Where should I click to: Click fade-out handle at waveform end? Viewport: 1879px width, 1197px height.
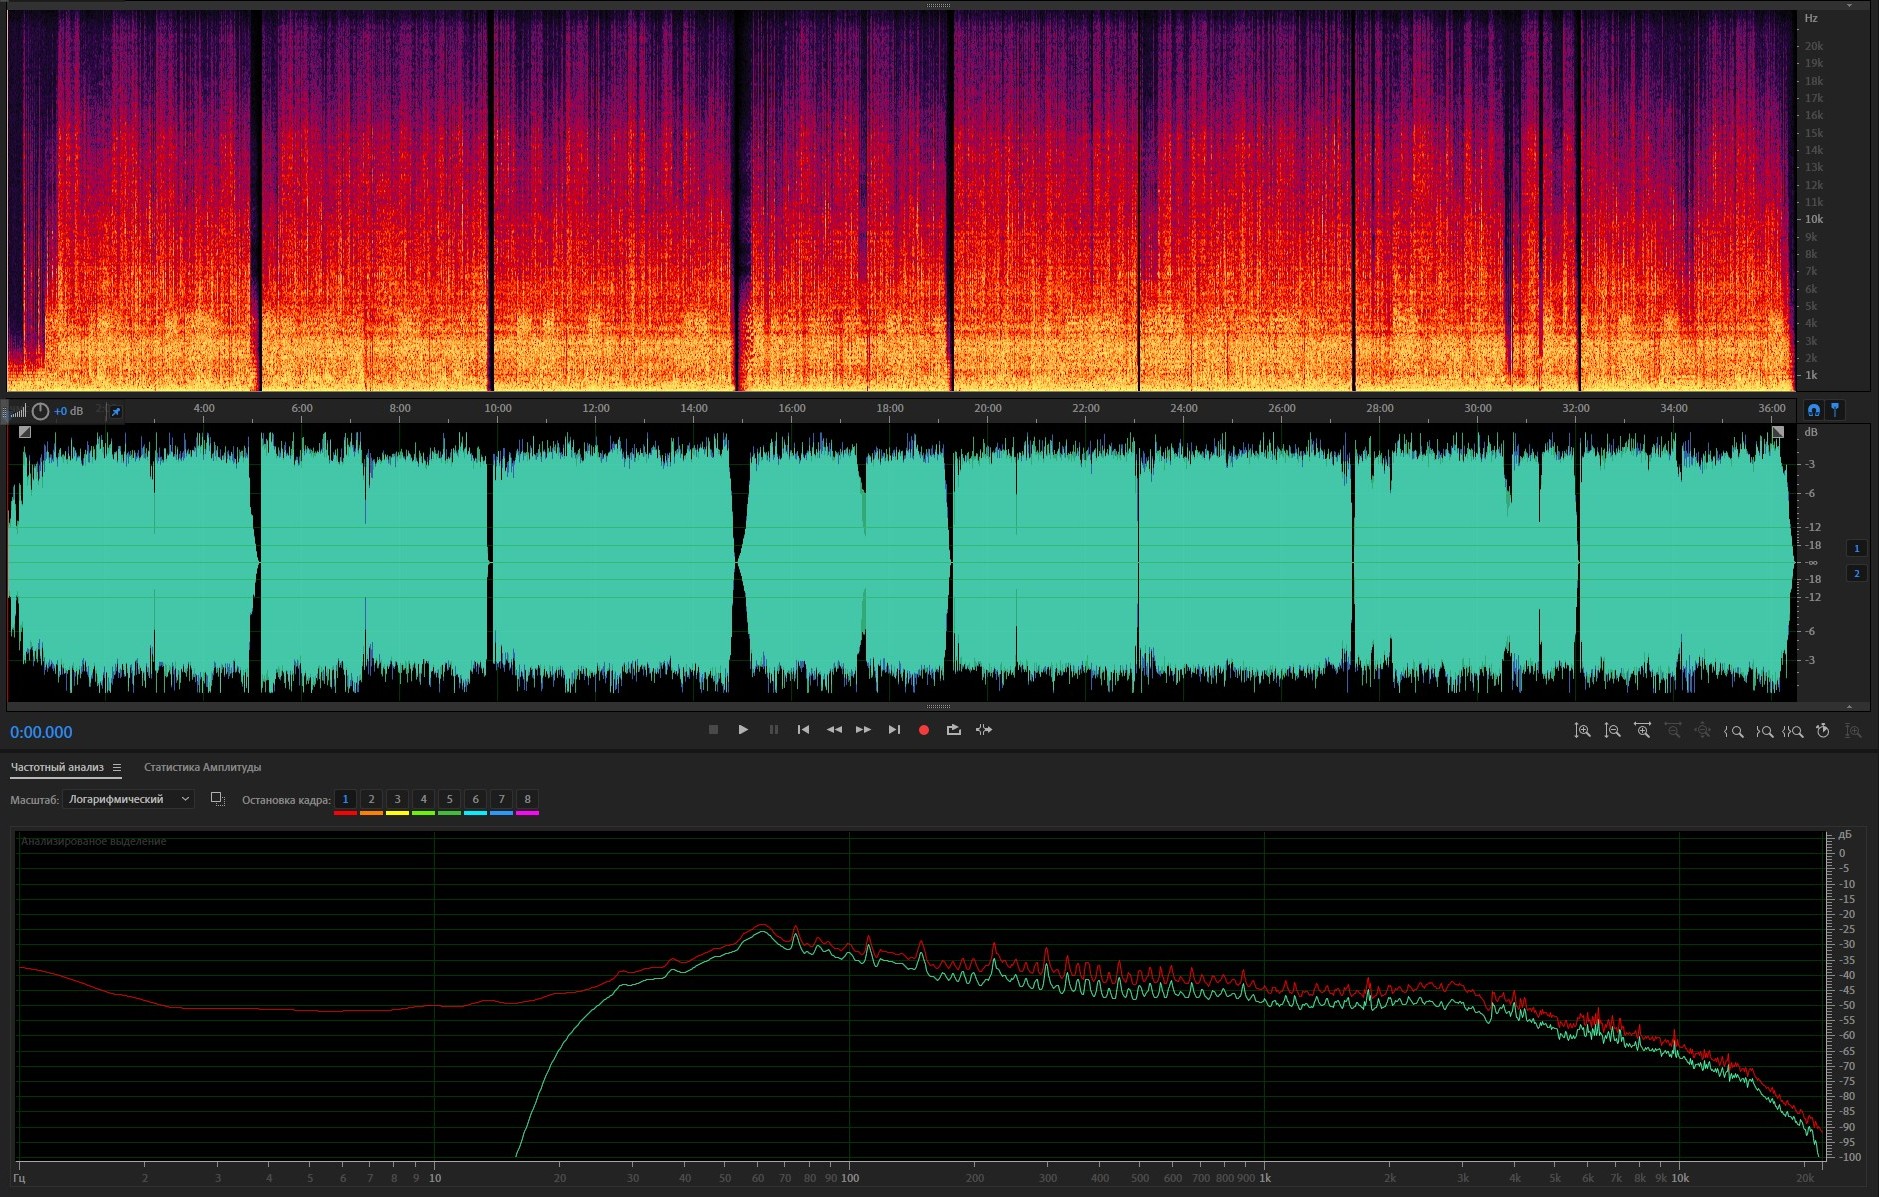1778,432
